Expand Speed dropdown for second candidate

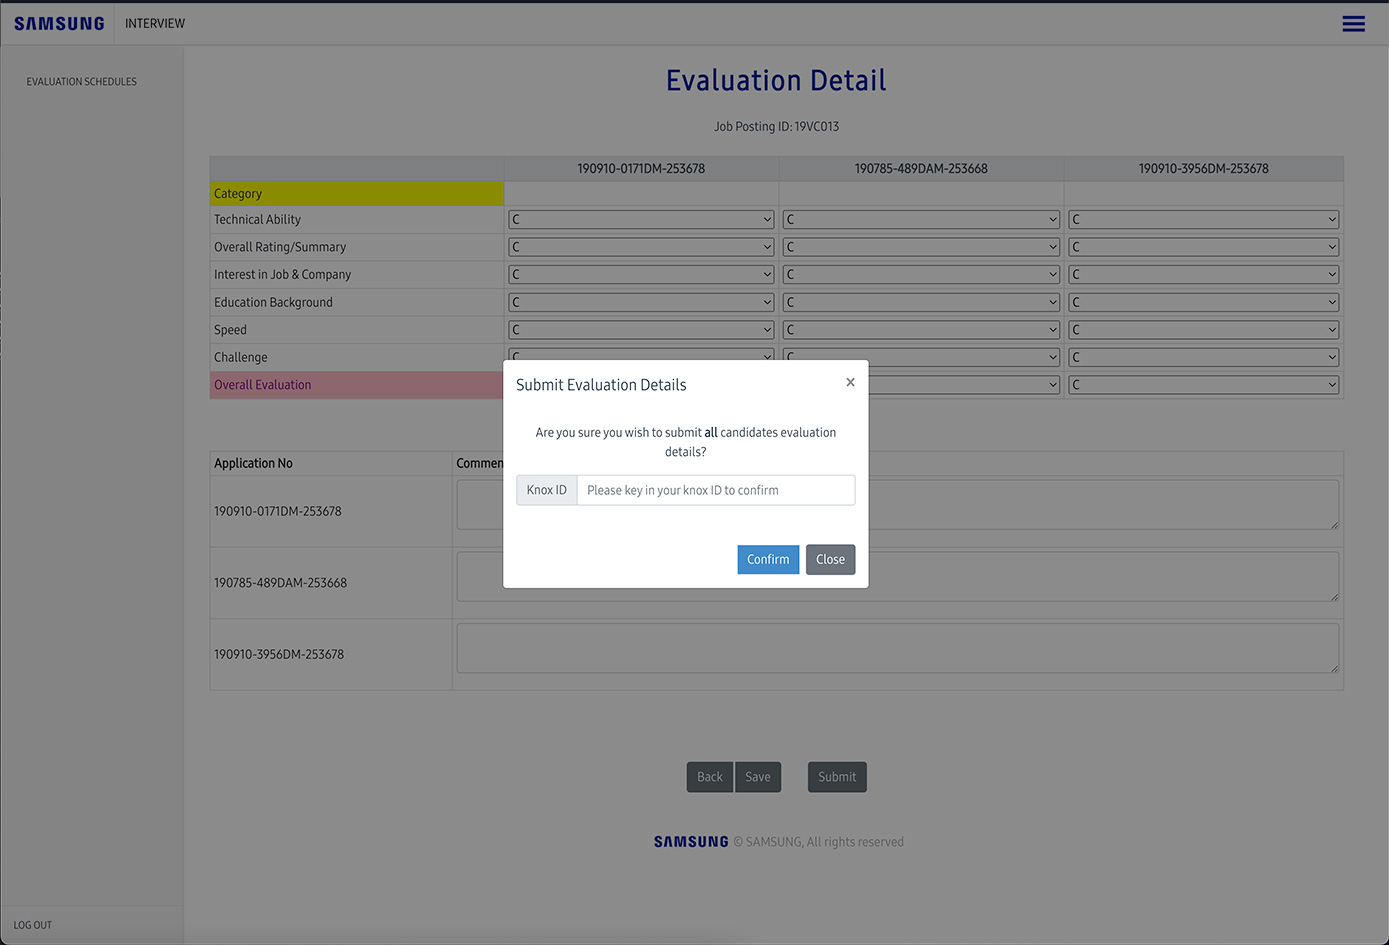click(x=920, y=330)
